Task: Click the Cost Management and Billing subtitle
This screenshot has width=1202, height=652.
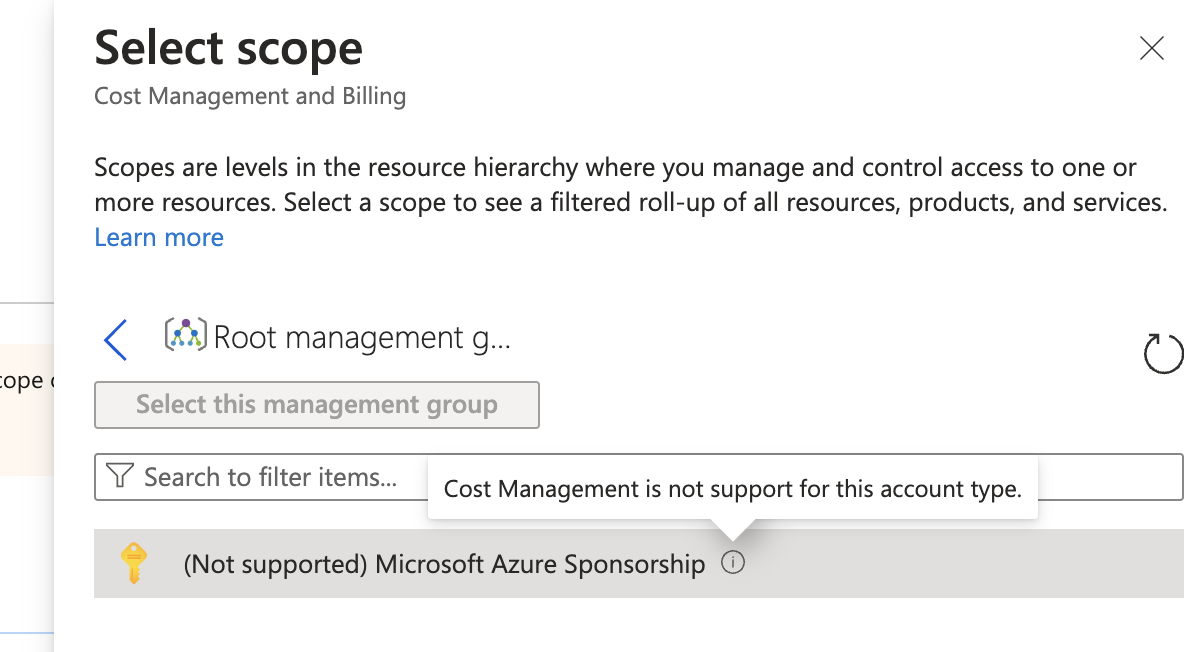Action: point(250,97)
